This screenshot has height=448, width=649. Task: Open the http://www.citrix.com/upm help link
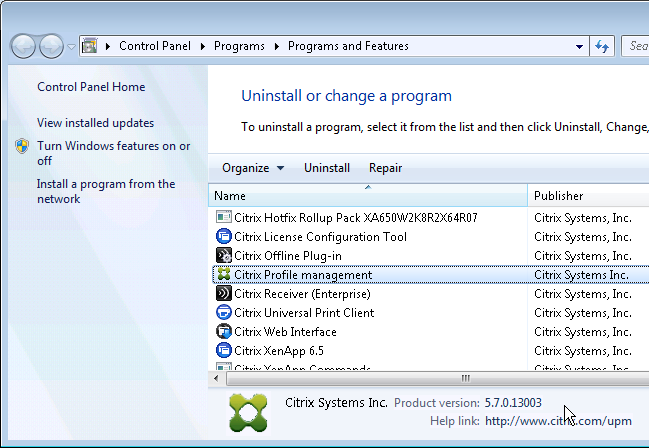[x=558, y=421]
